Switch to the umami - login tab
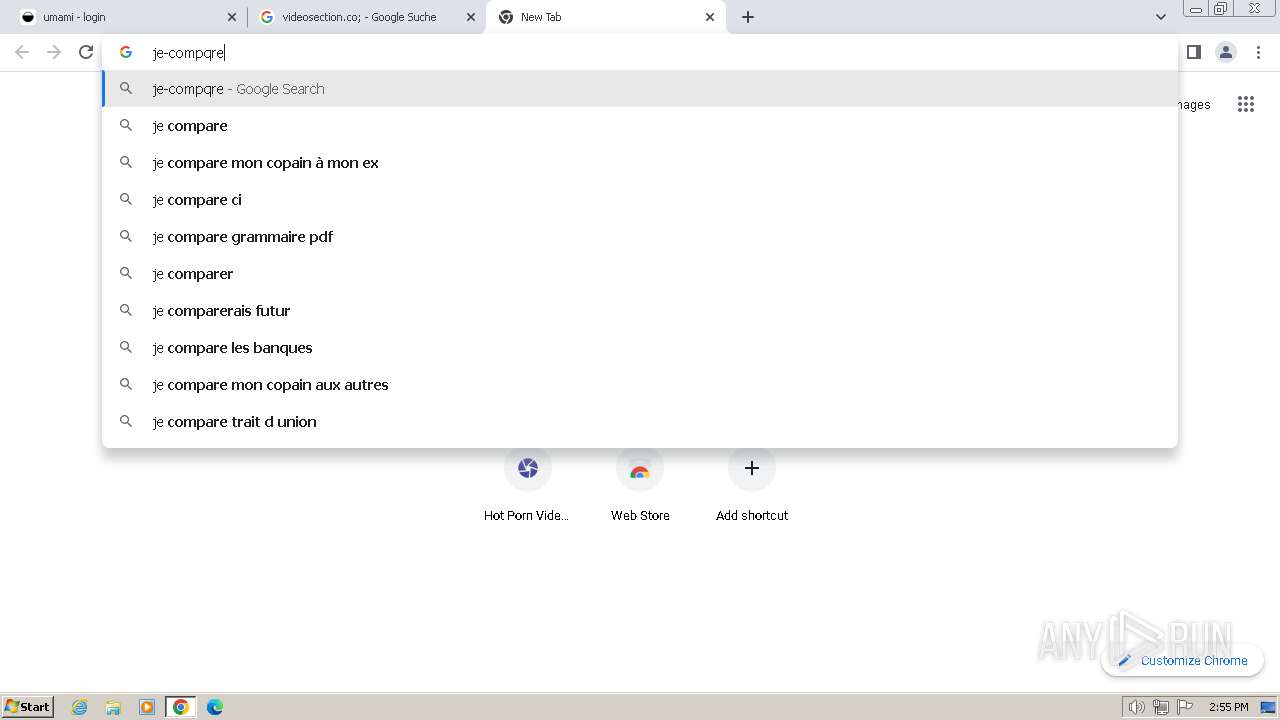Image resolution: width=1280 pixels, height=720 pixels. point(124,17)
